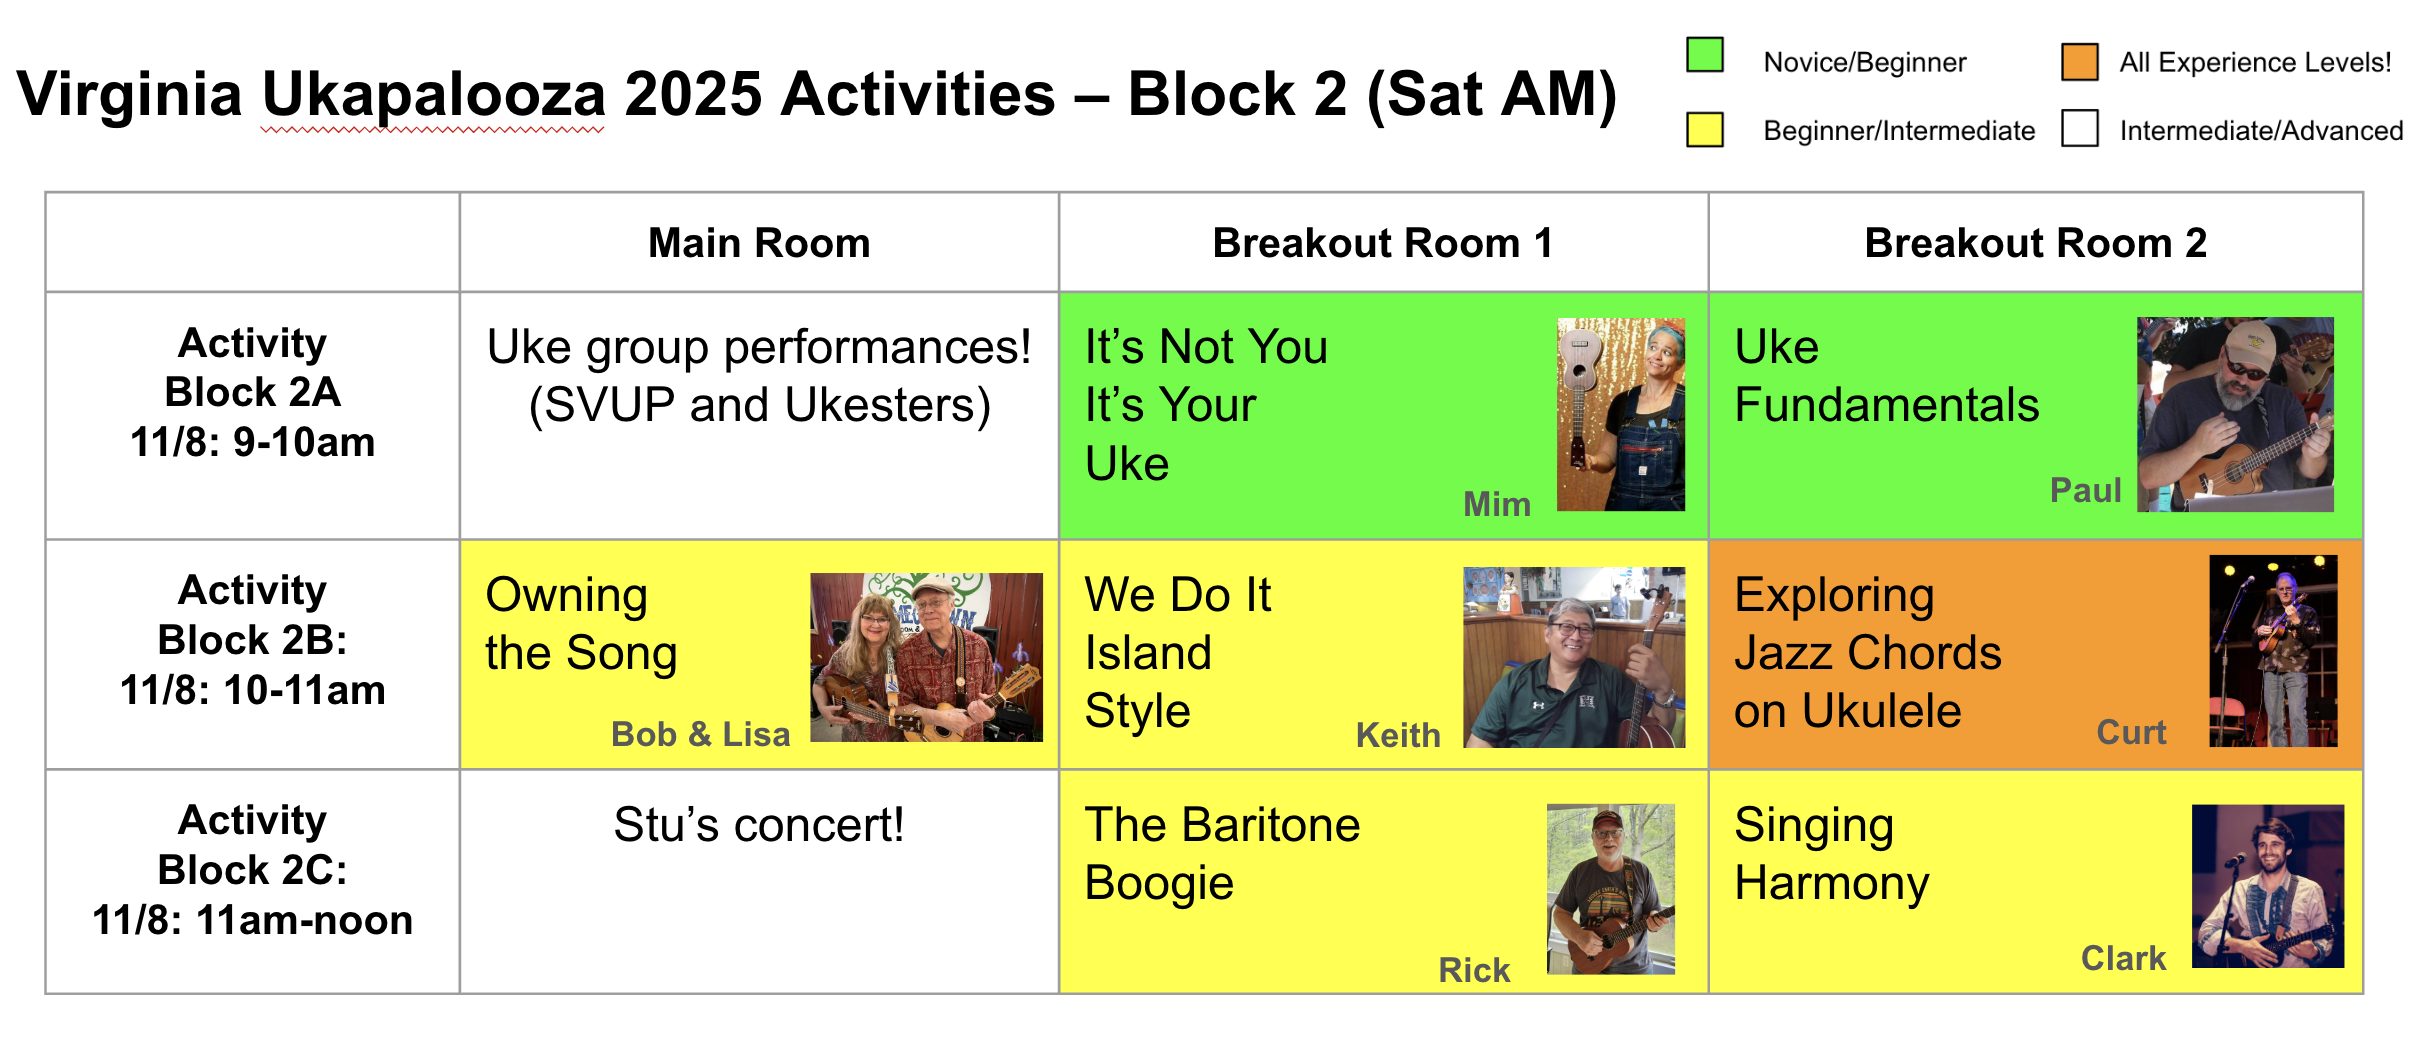Viewport: 2436px width, 1050px height.
Task: Click Keith's photo in Island Style cell
Action: point(1574,657)
